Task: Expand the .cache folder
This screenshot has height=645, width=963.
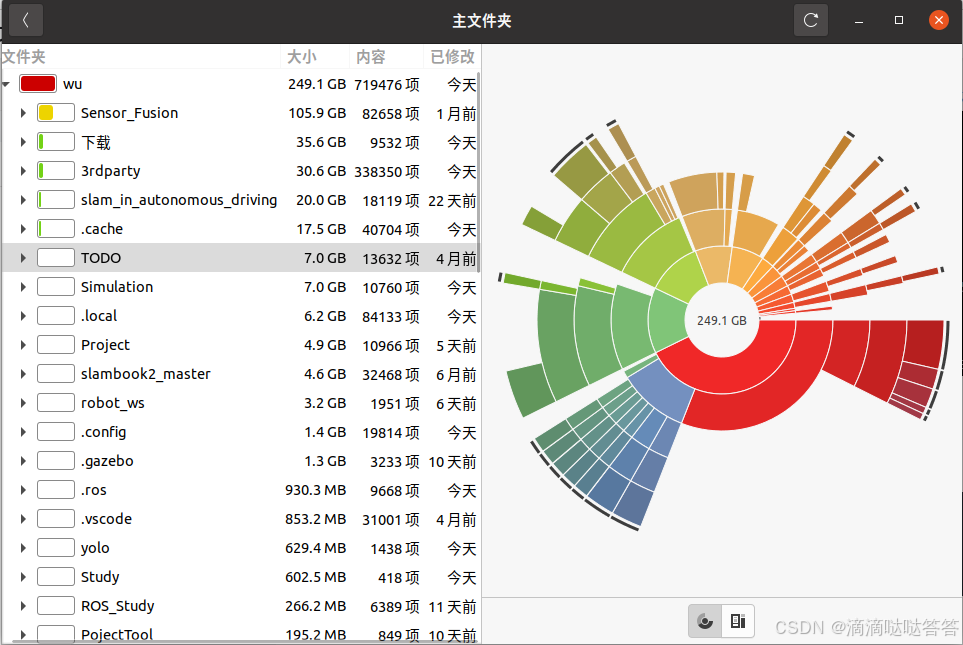Action: coord(23,229)
